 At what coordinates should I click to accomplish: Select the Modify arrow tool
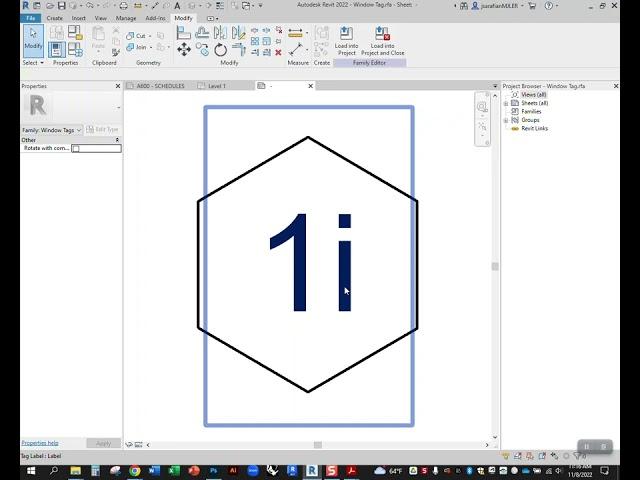coord(33,41)
